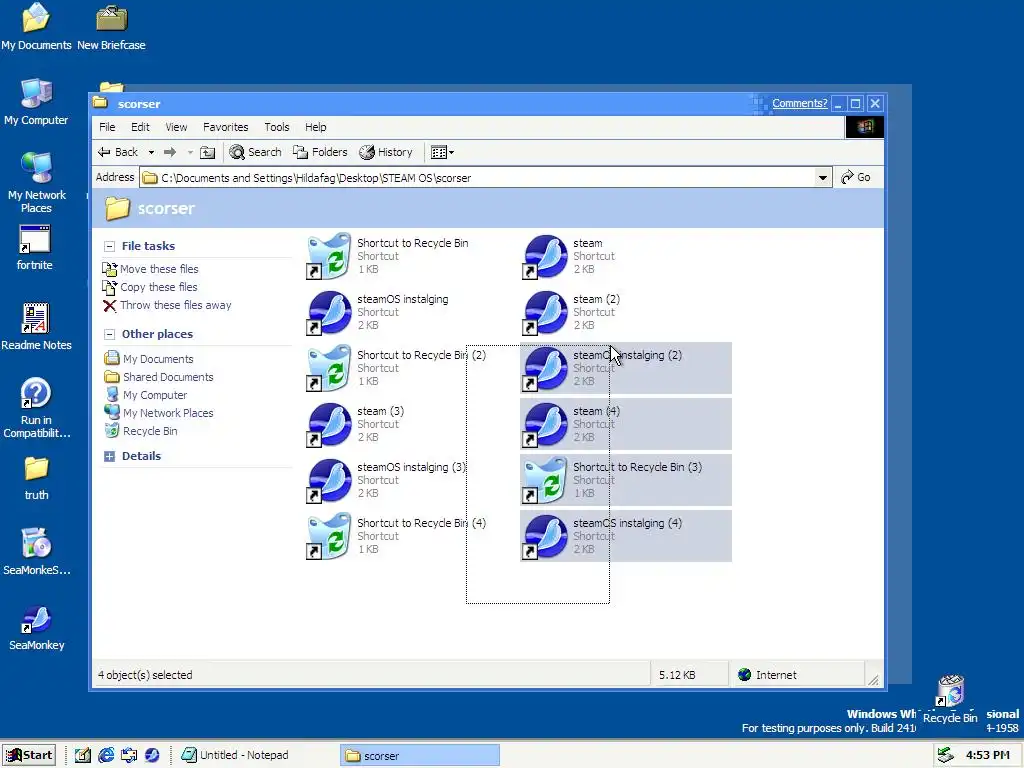Image resolution: width=1024 pixels, height=768 pixels.
Task: Click the system tray network icon
Action: 946,756
